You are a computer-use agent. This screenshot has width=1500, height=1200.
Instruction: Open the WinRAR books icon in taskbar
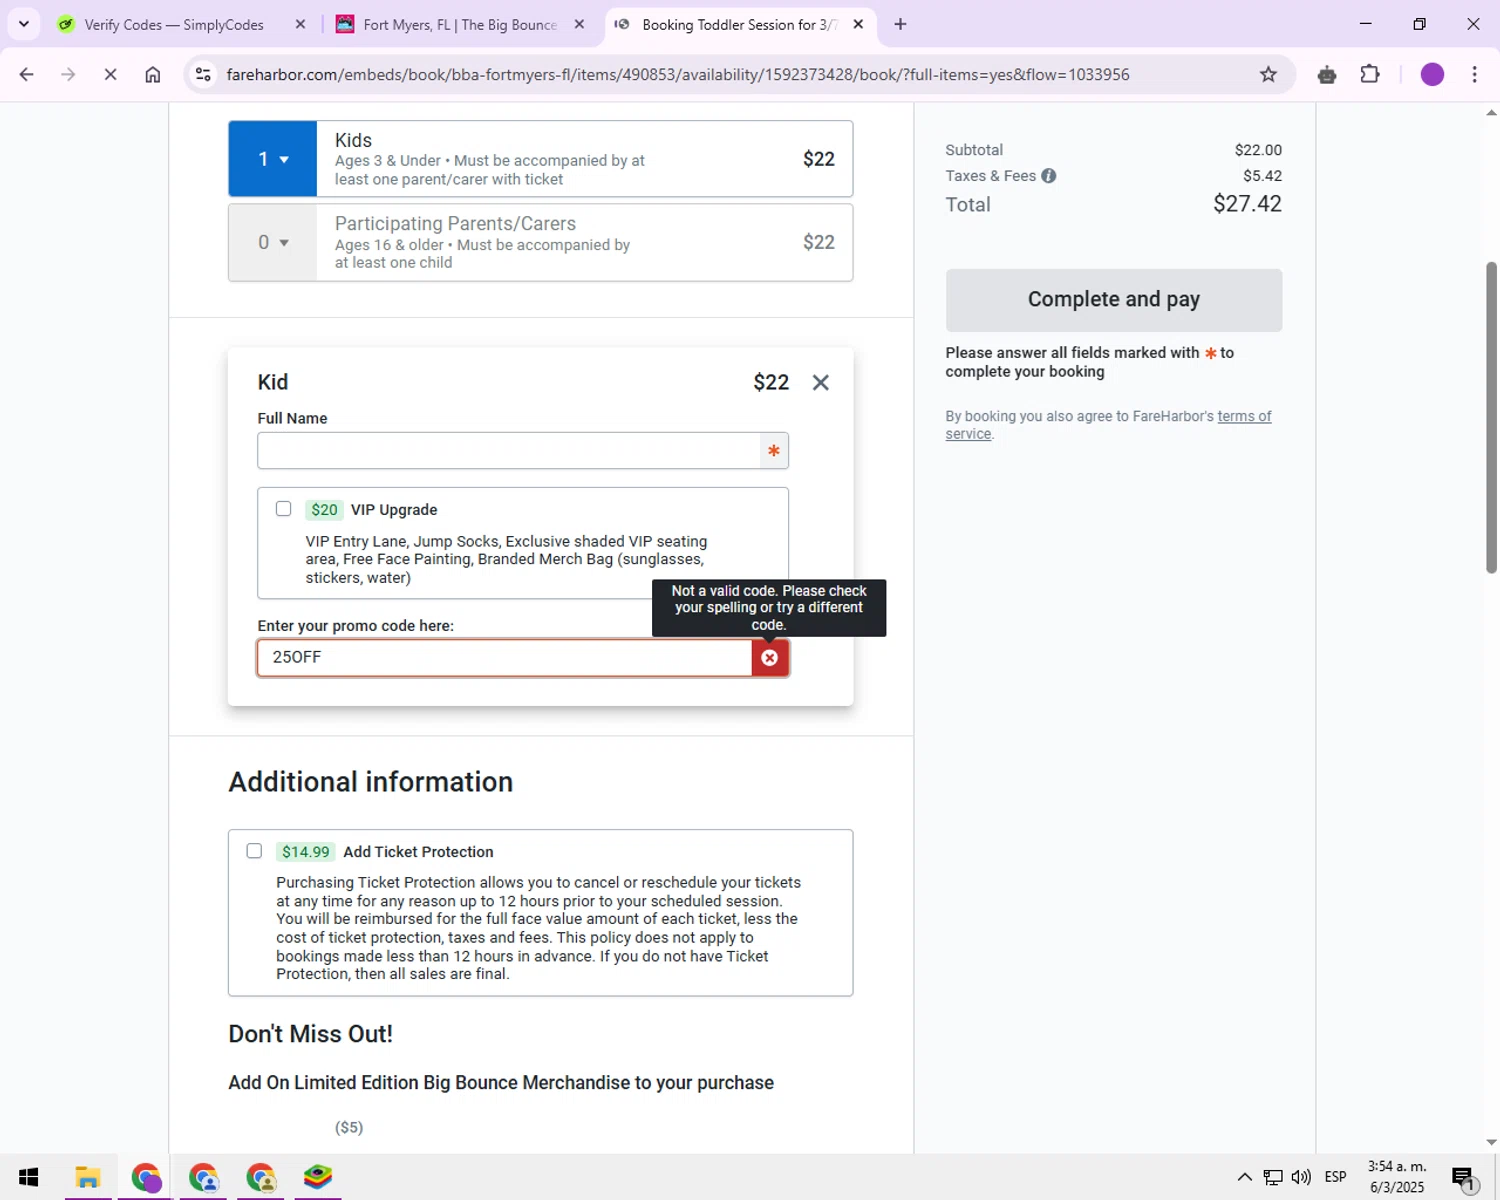(318, 1177)
